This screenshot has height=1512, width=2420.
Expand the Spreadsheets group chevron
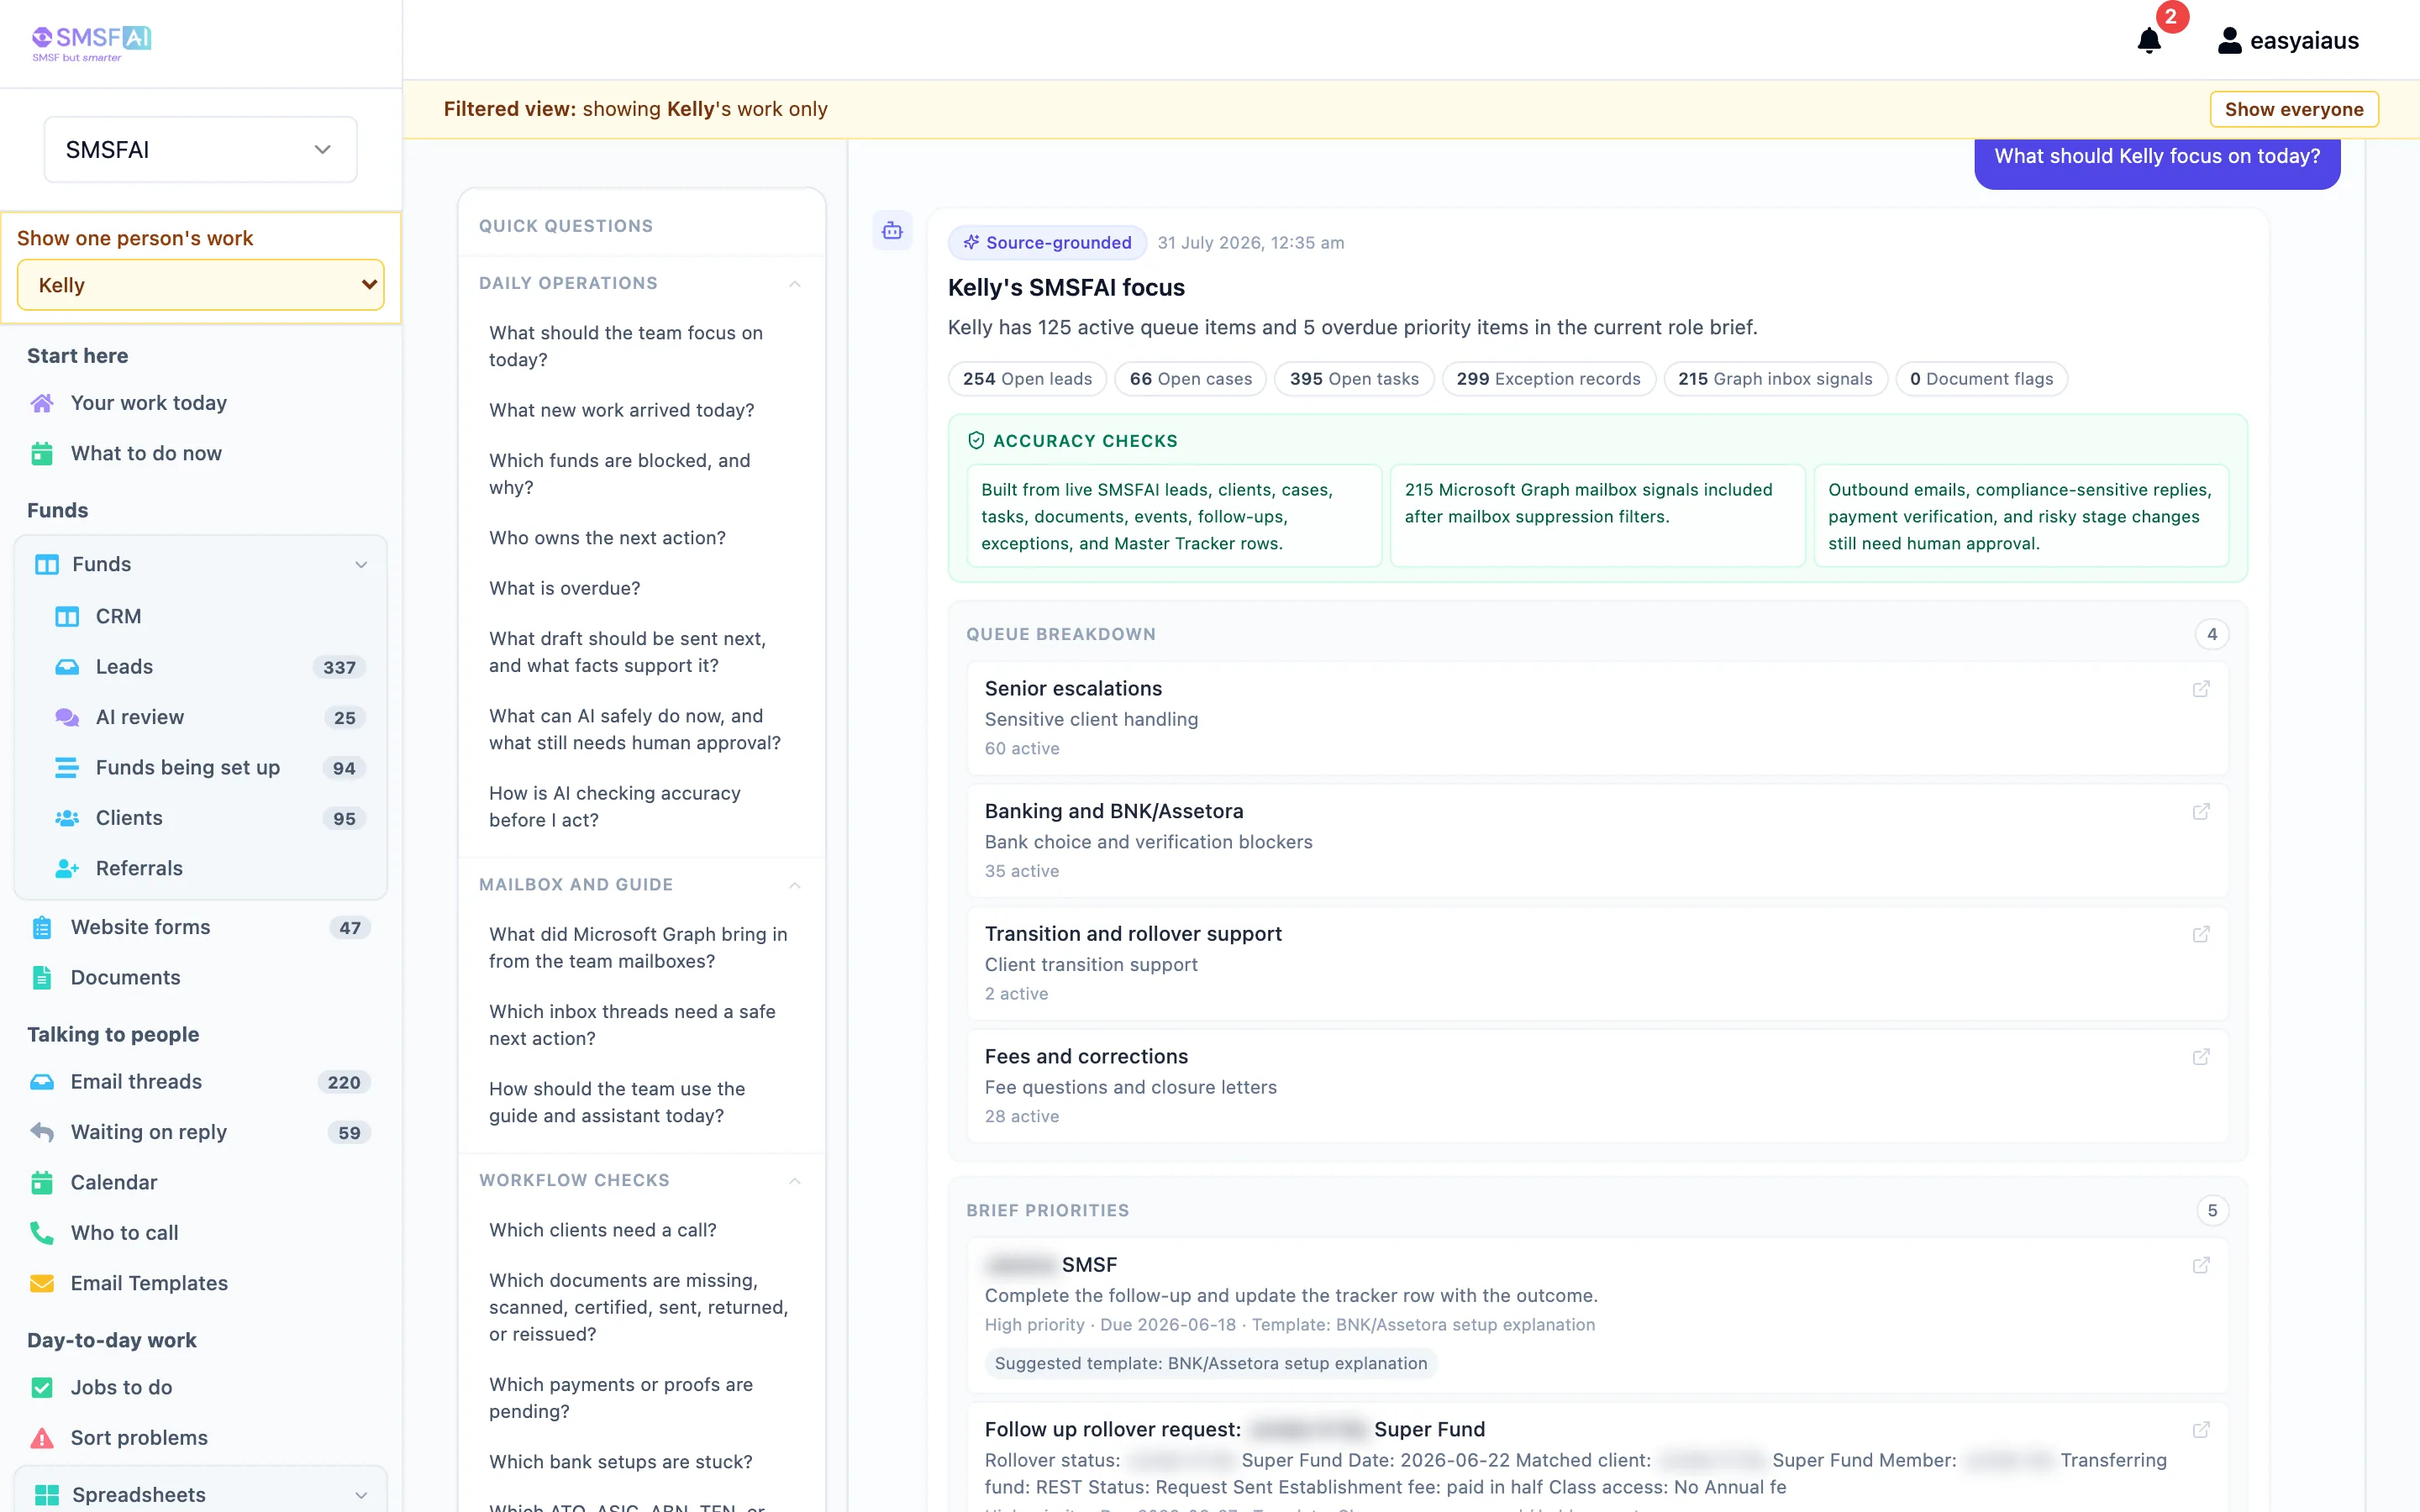pyautogui.click(x=361, y=1495)
